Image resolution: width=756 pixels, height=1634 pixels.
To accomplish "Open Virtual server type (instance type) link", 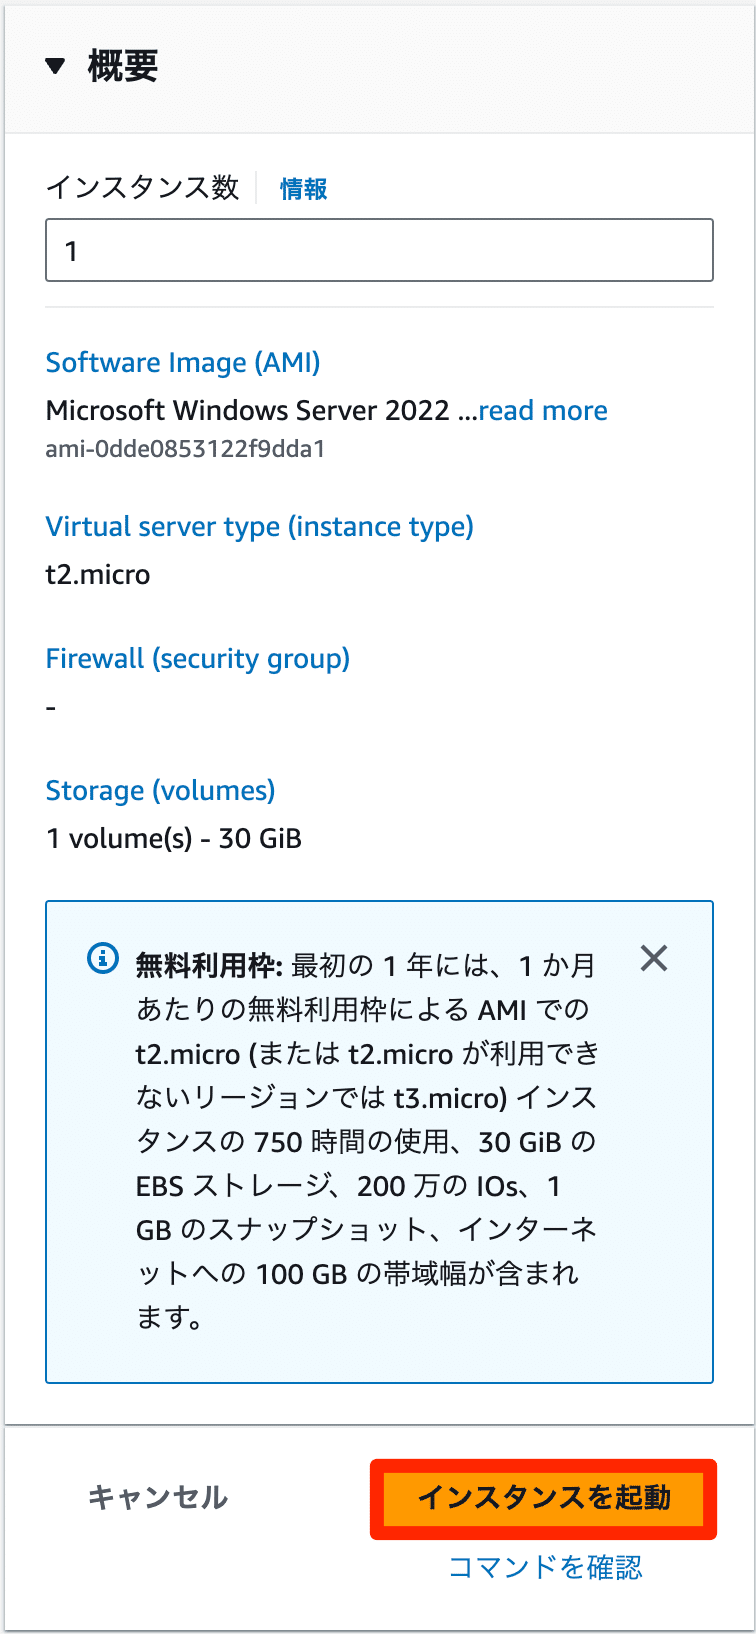I will [x=259, y=527].
